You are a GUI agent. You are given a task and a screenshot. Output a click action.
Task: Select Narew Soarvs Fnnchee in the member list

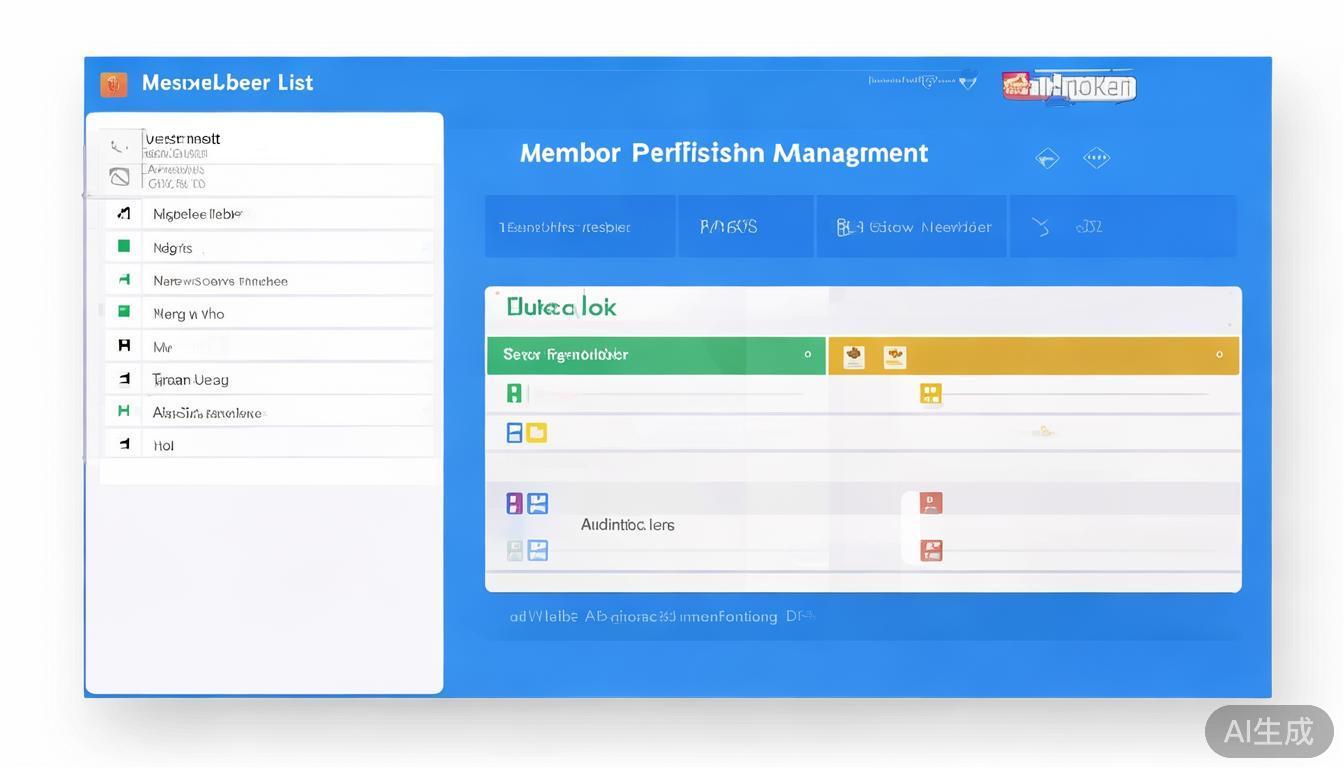[220, 281]
